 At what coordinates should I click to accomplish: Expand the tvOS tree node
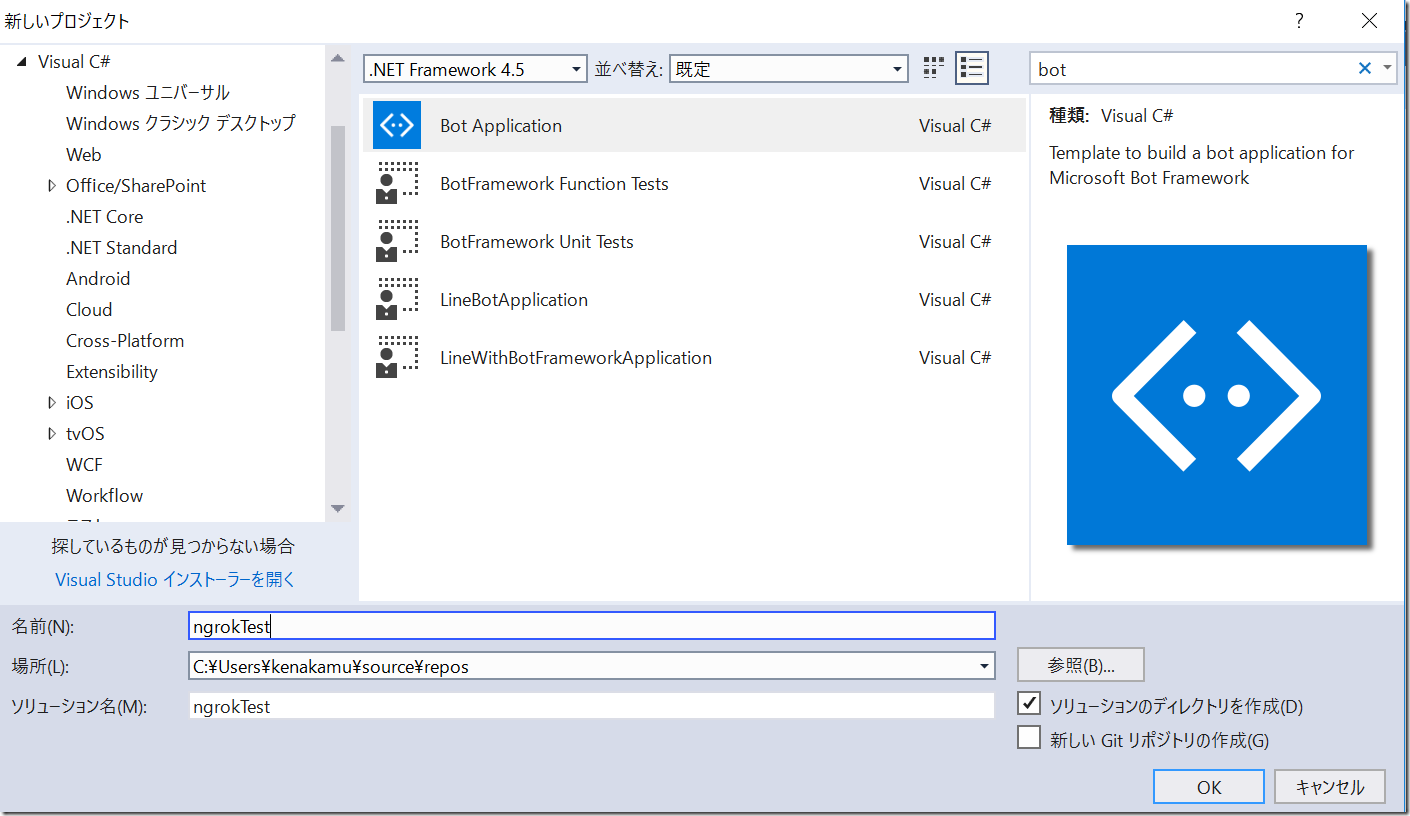(52, 434)
